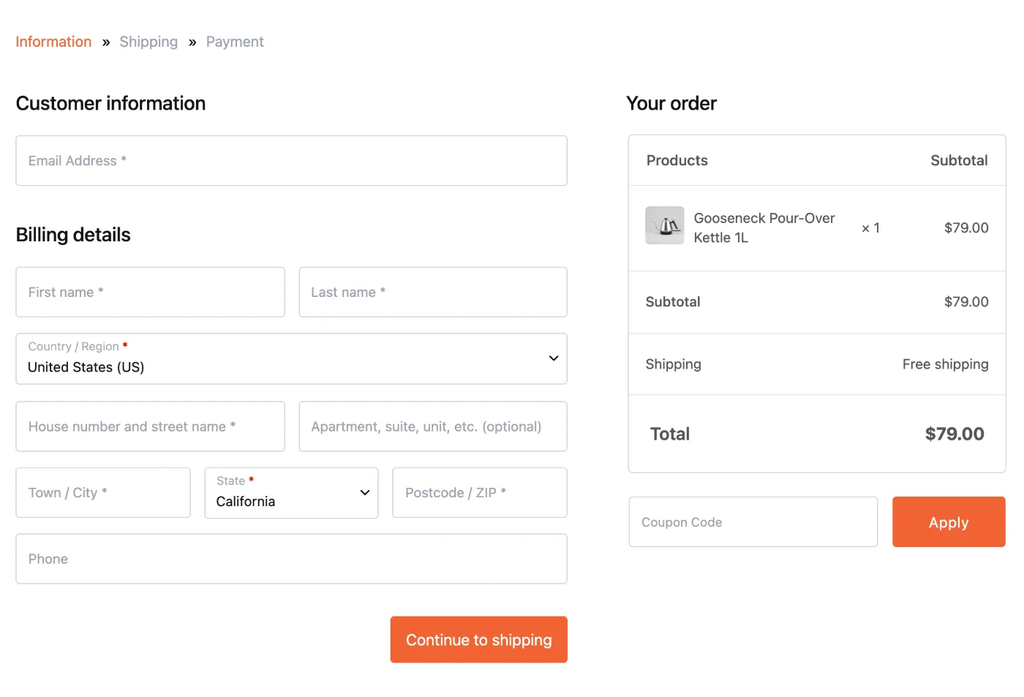Click the Town / City field
Viewport: 1024px width, 697px height.
click(x=103, y=493)
